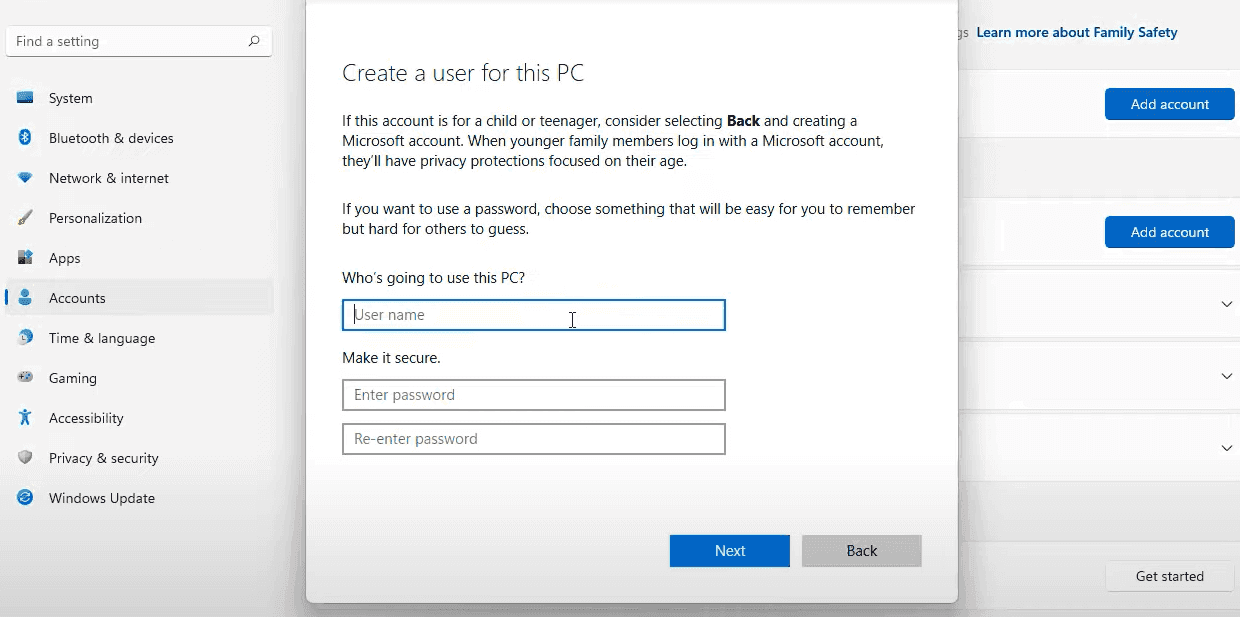The image size is (1240, 617).
Task: Click the Personalization paintbrush icon
Action: (x=26, y=218)
